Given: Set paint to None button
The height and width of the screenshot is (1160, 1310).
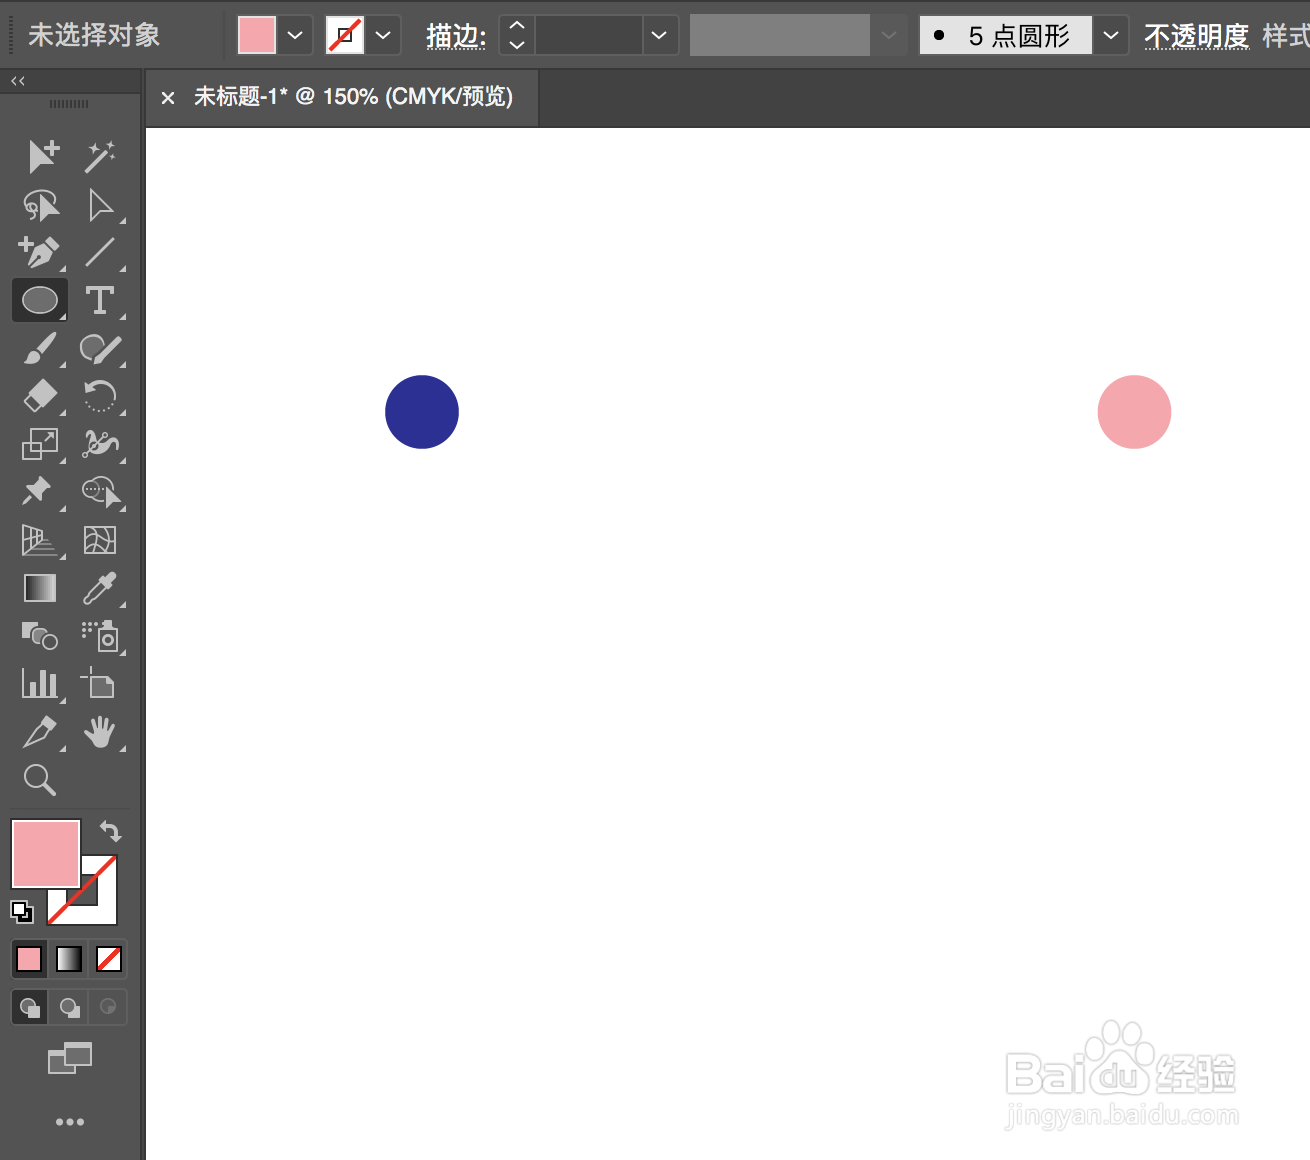Looking at the screenshot, I should [109, 959].
